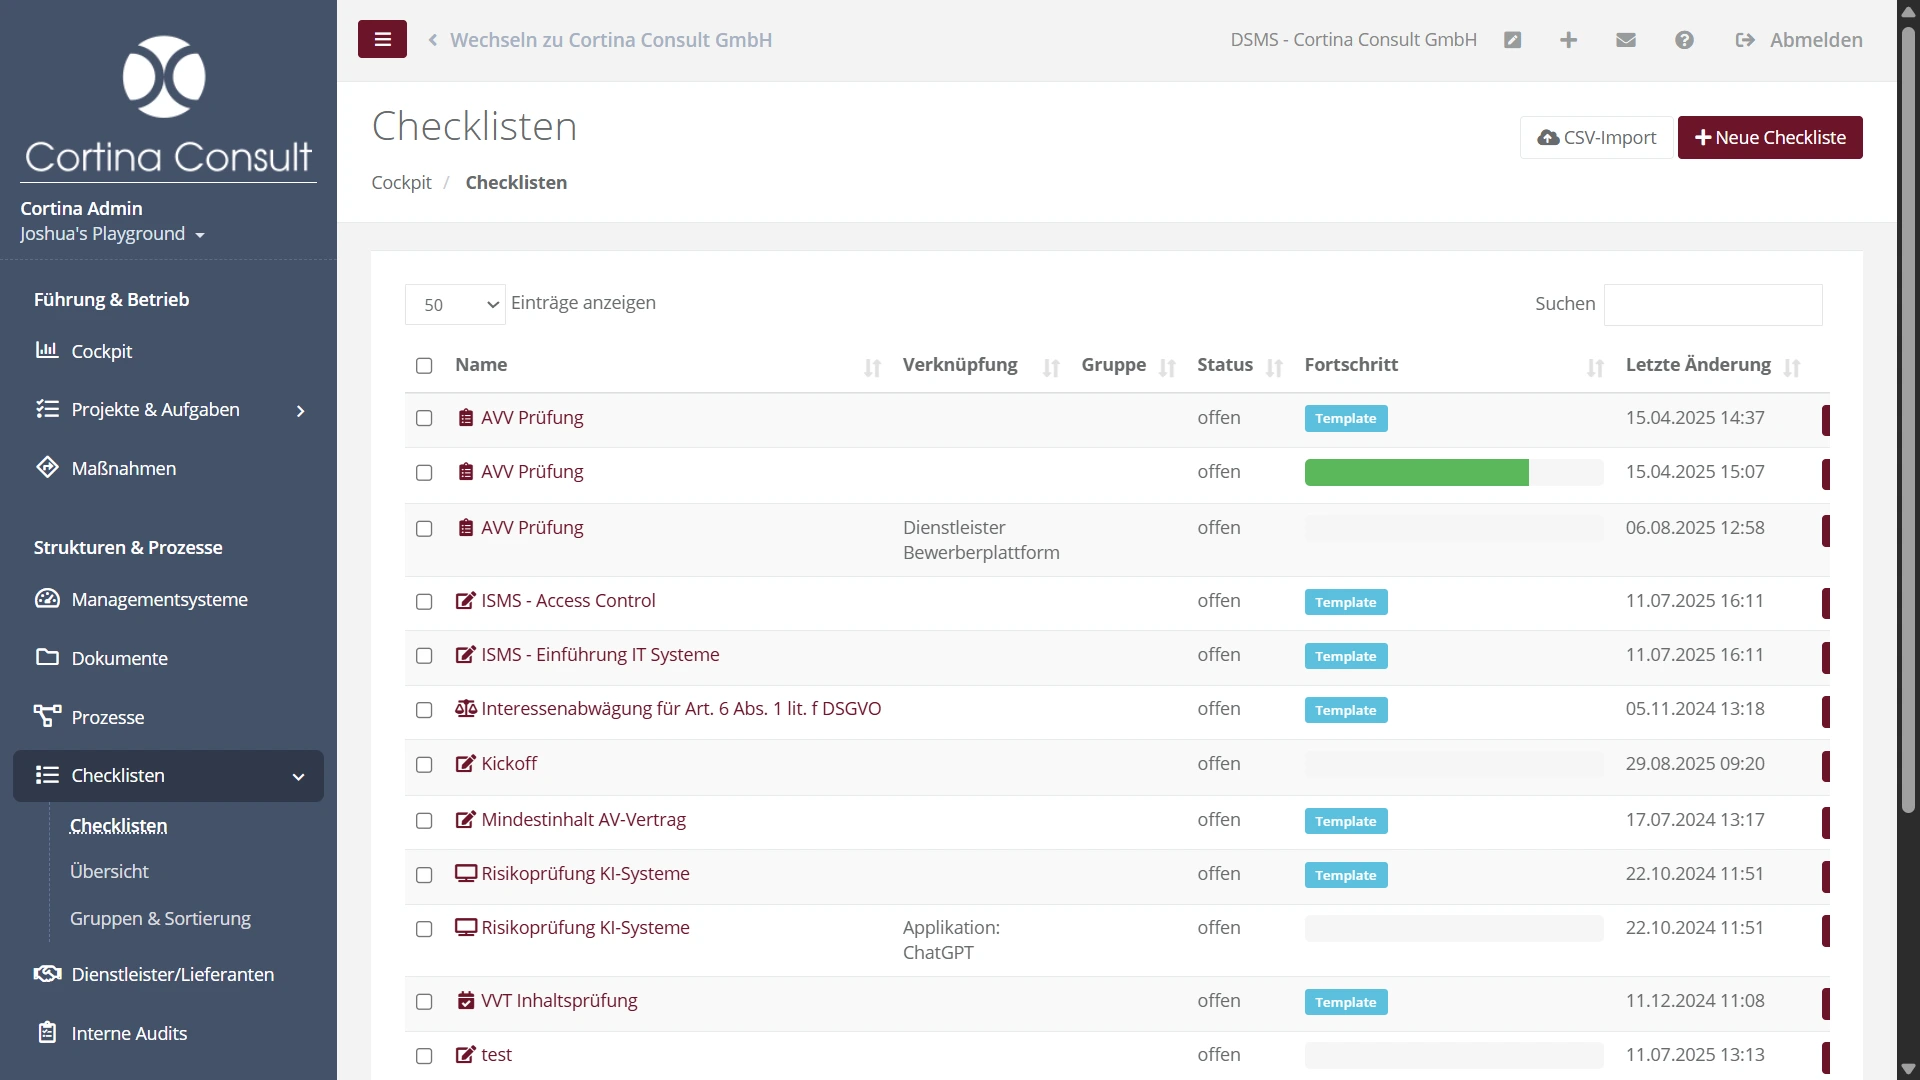Click the Cockpit chart icon in sidebar
1920x1080 pixels.
(x=47, y=351)
